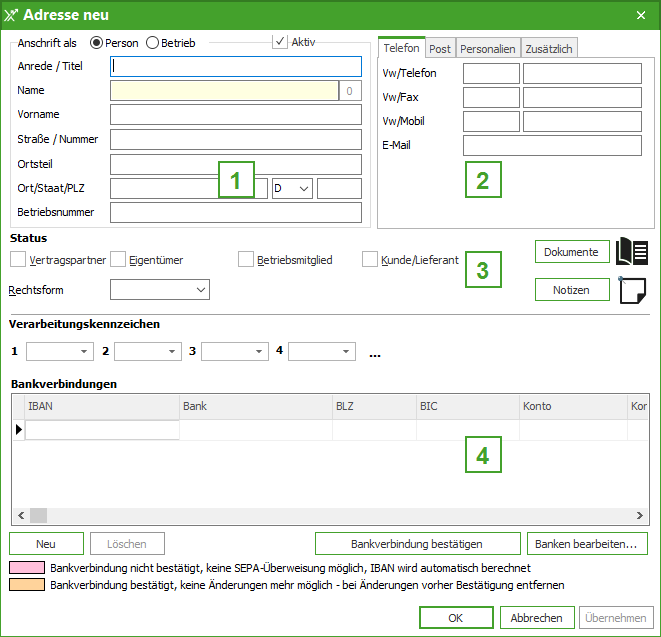661x637 pixels.
Task: Click into the E-Mail input field
Action: point(551,146)
